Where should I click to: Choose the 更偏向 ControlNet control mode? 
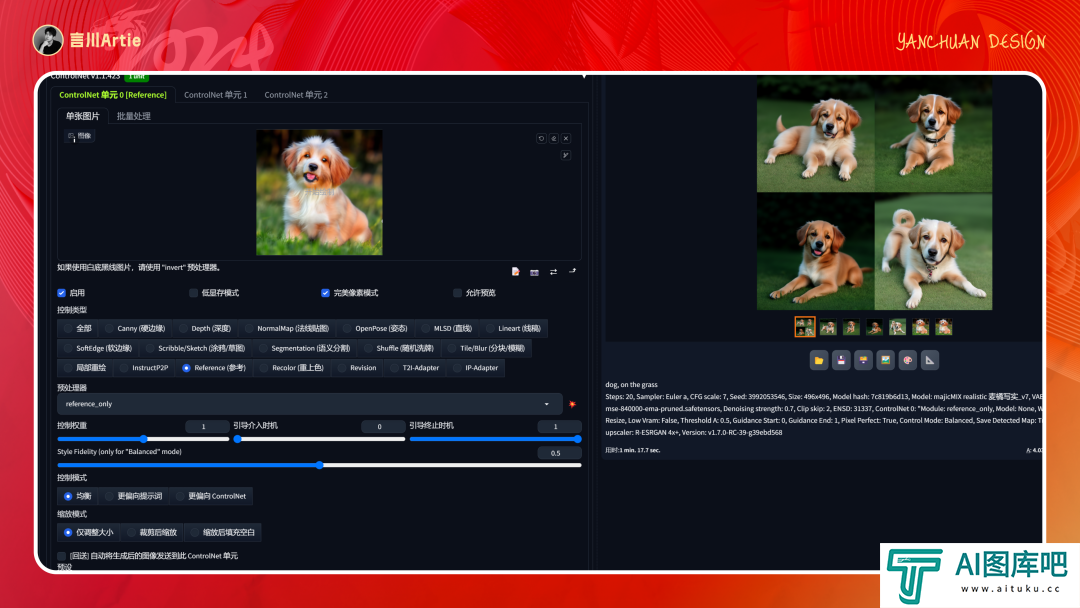click(x=211, y=496)
